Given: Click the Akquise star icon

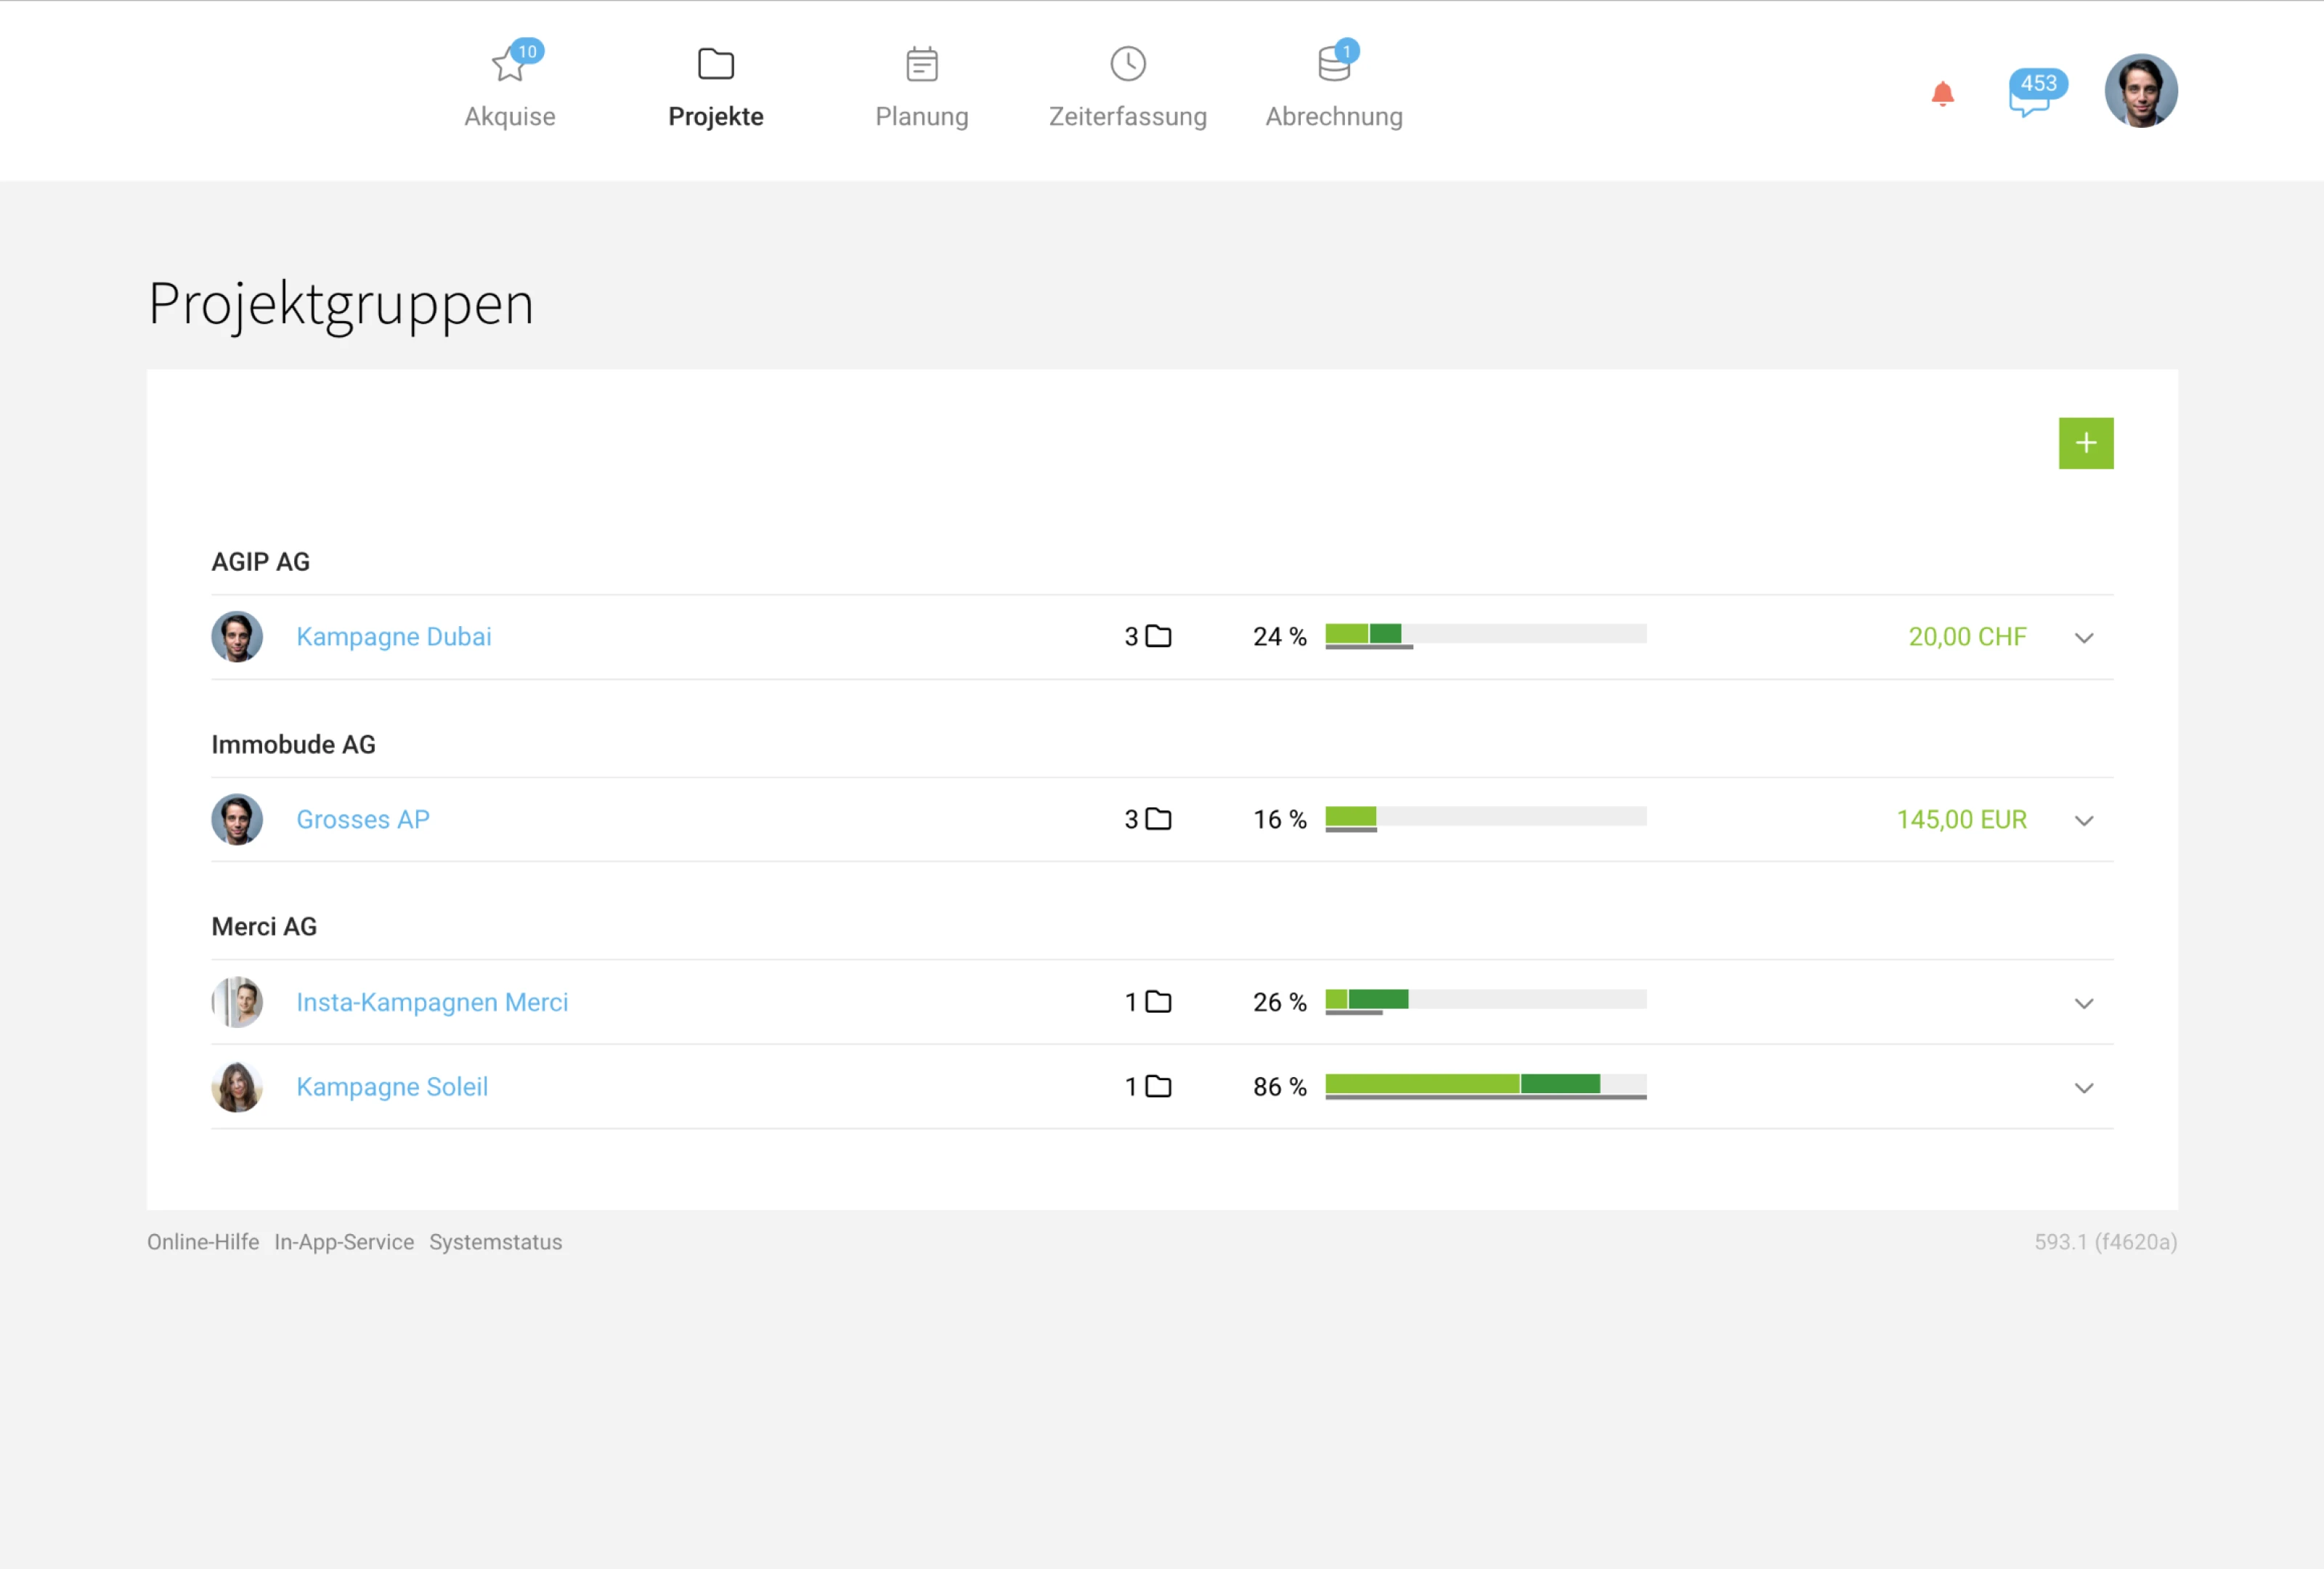Looking at the screenshot, I should 509,65.
